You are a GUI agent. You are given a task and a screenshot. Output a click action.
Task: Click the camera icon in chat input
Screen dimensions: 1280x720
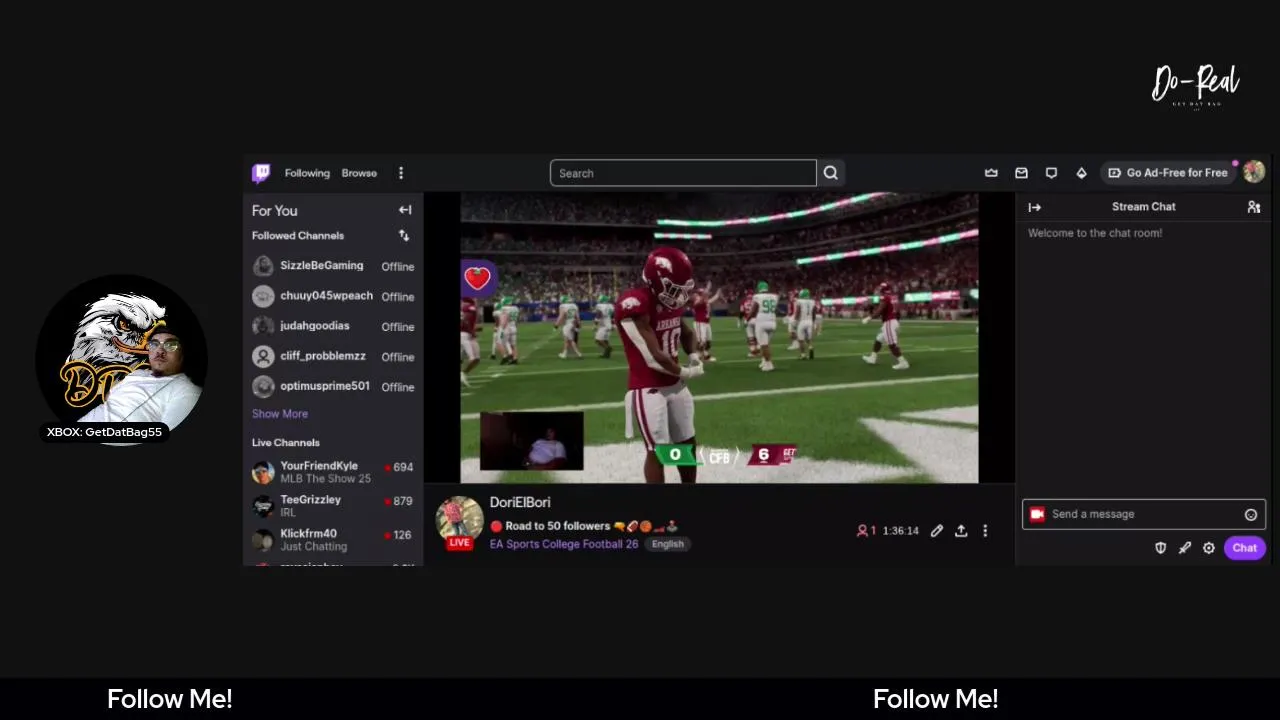click(1037, 514)
